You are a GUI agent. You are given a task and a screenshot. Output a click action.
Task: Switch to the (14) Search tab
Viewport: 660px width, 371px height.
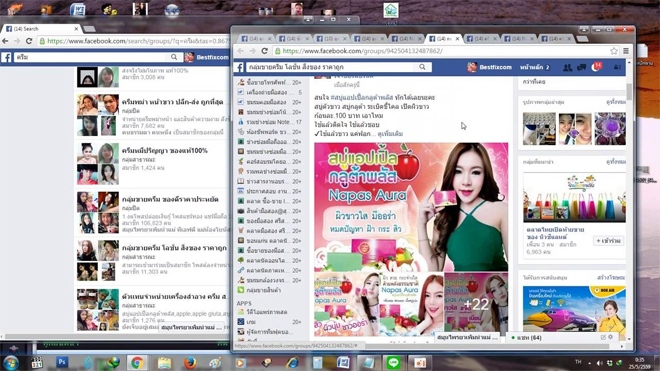pos(41,29)
